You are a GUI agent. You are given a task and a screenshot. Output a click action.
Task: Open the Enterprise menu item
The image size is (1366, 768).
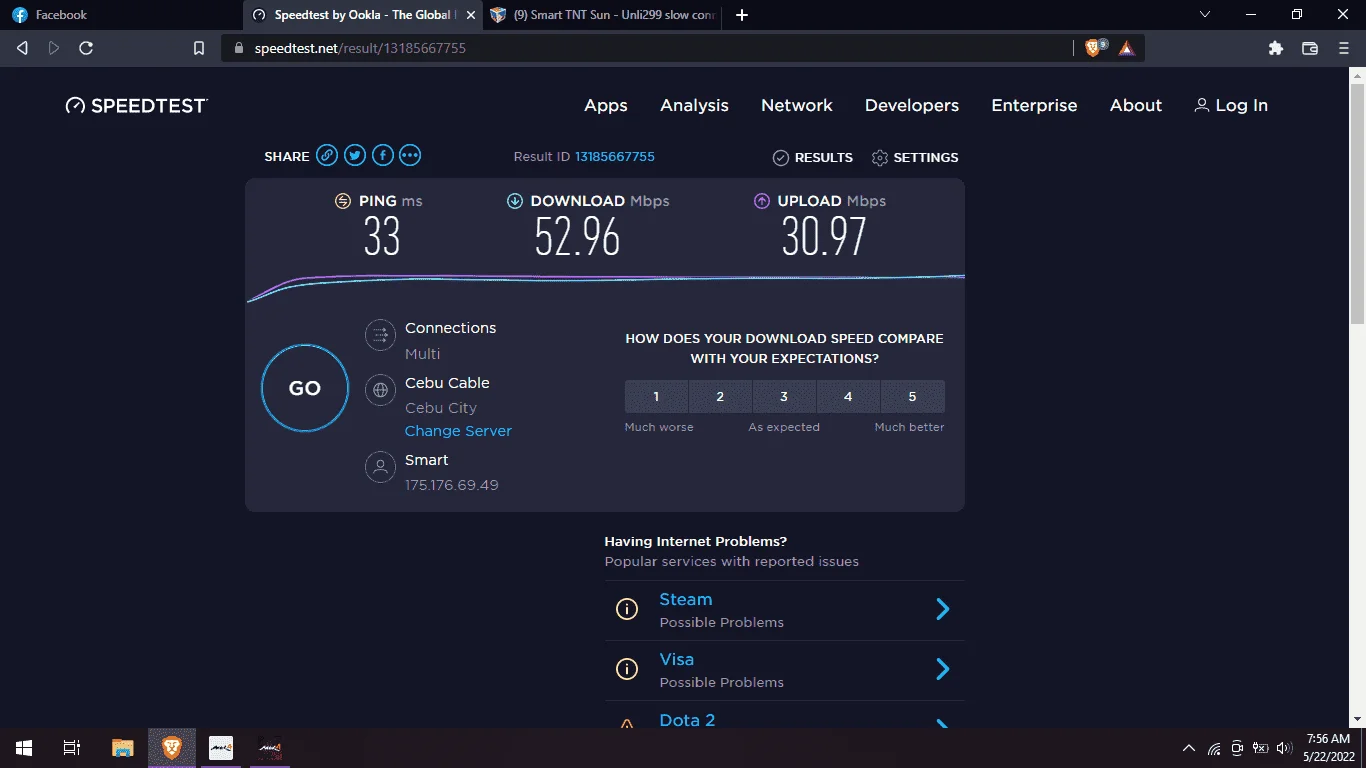click(x=1034, y=105)
